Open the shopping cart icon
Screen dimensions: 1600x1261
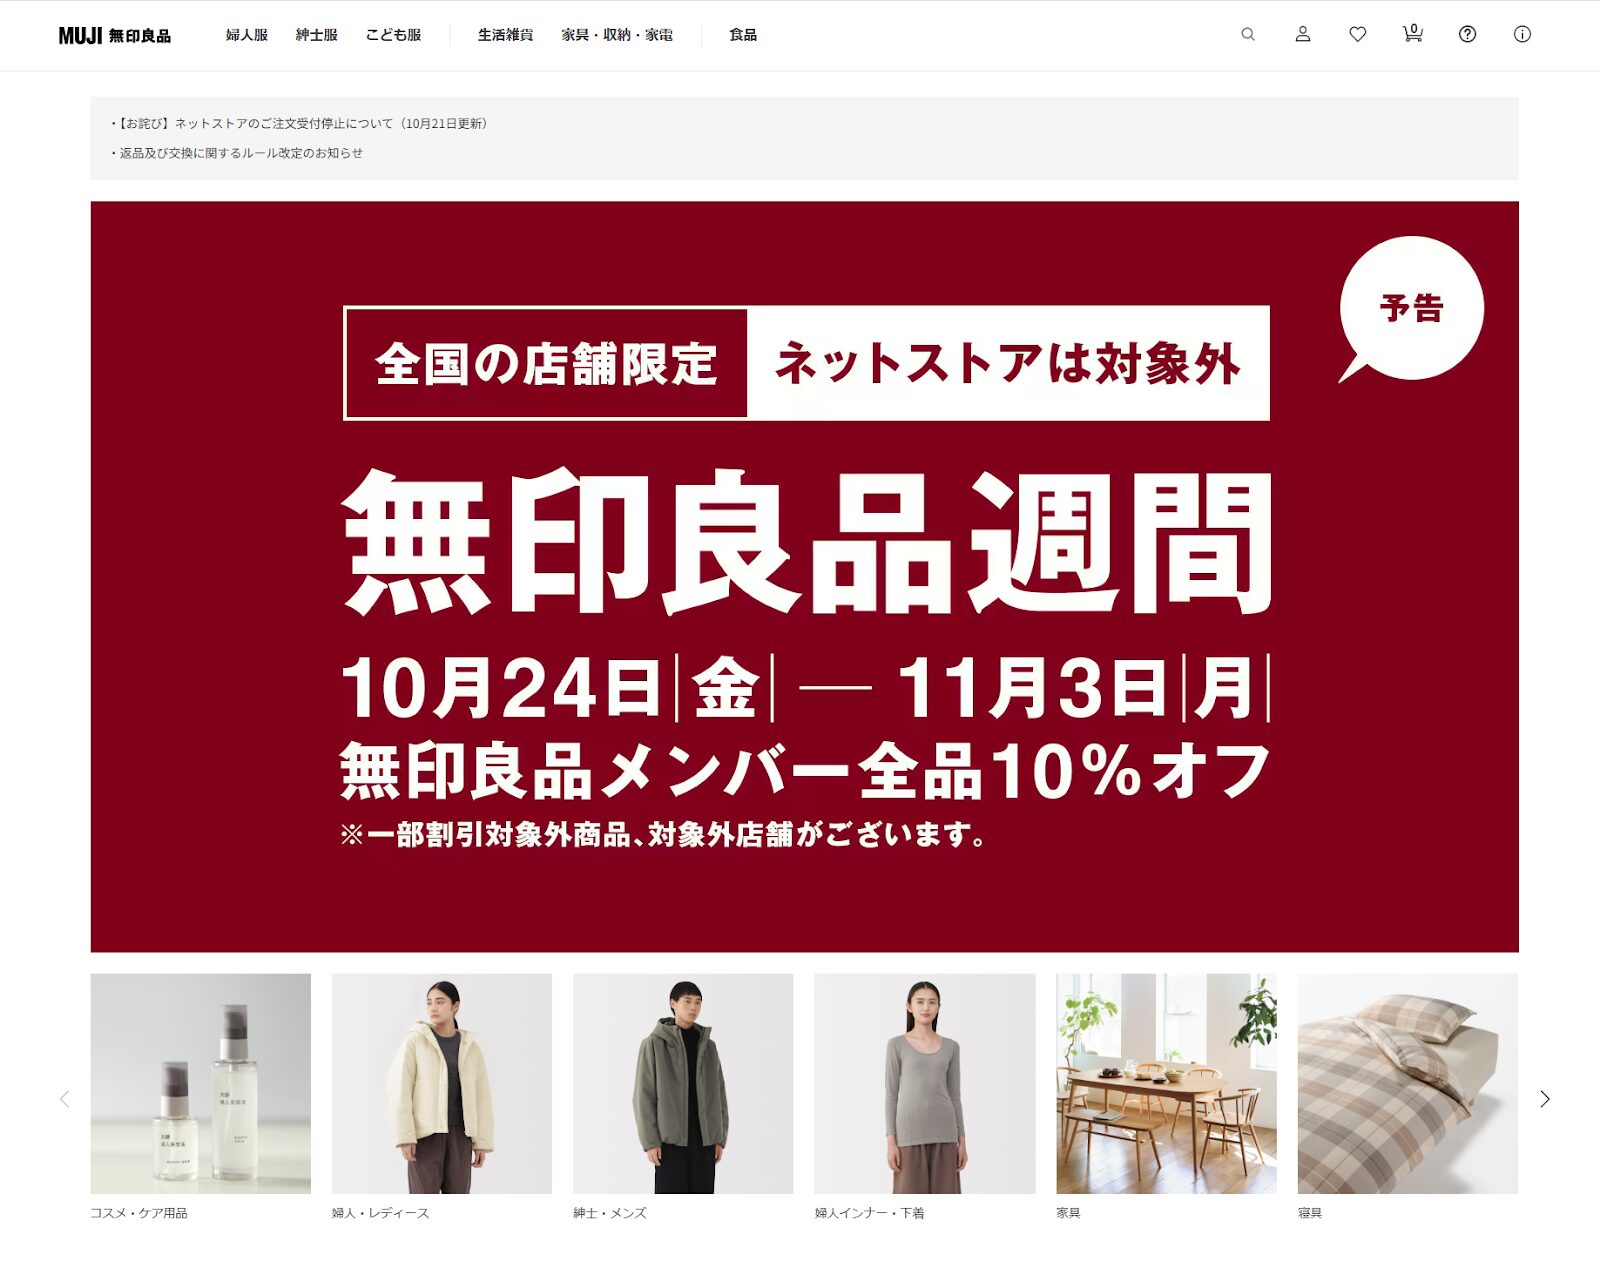click(x=1412, y=34)
